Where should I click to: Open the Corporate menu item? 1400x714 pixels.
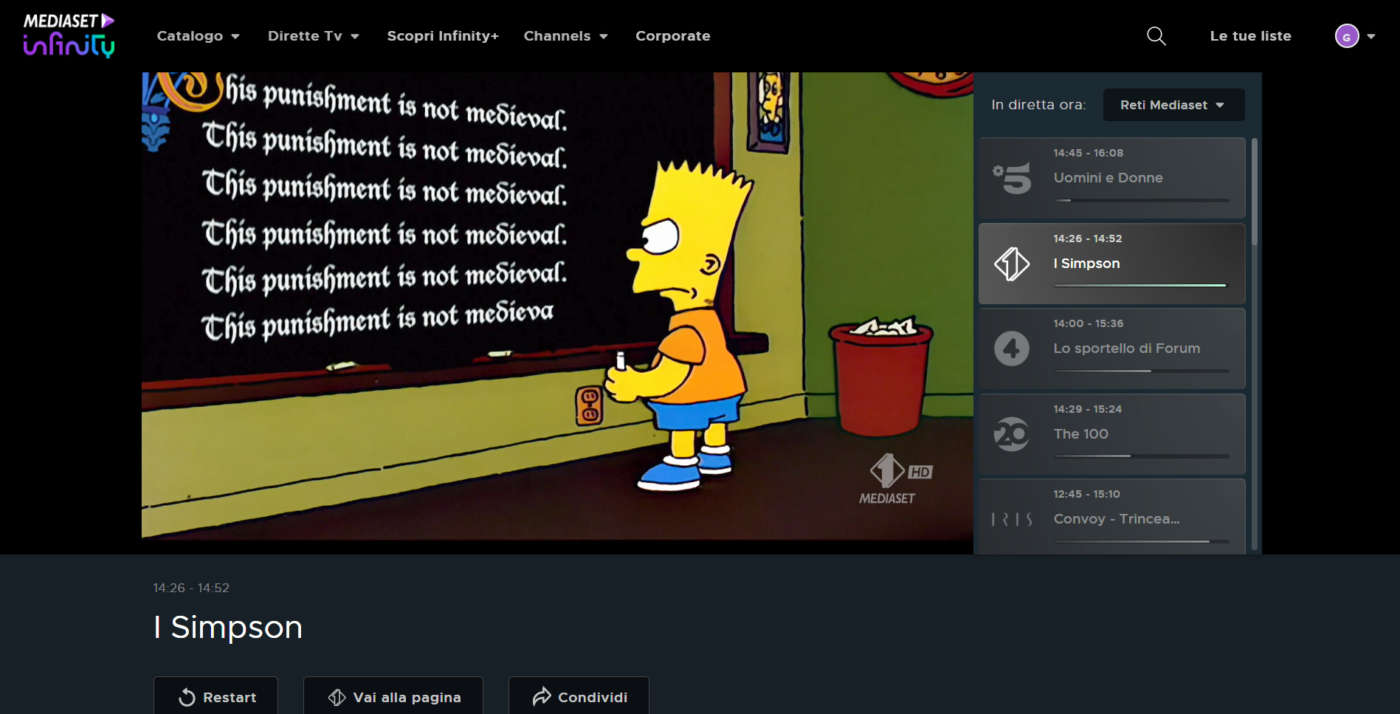click(672, 35)
